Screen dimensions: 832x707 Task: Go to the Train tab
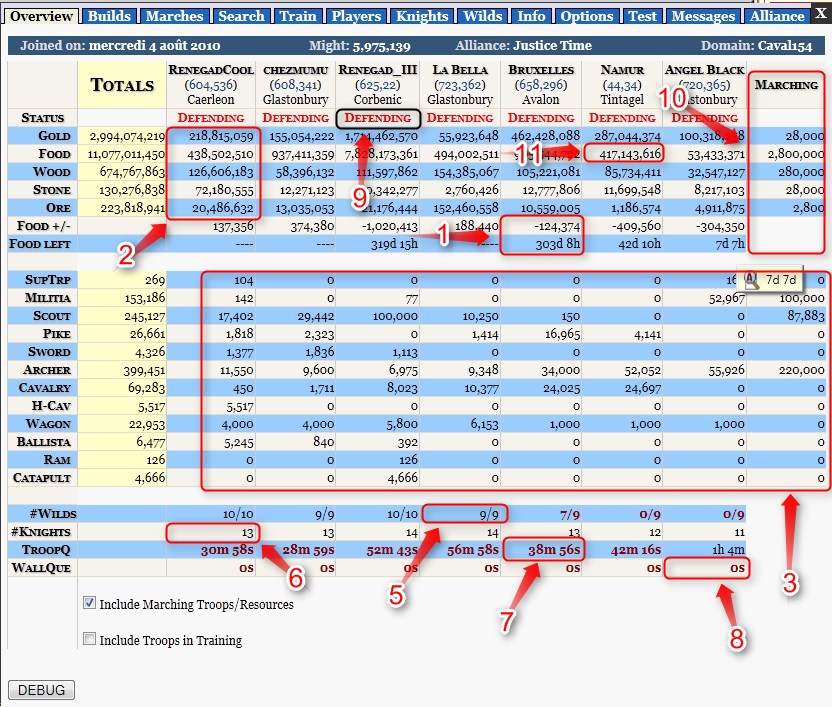tap(298, 16)
